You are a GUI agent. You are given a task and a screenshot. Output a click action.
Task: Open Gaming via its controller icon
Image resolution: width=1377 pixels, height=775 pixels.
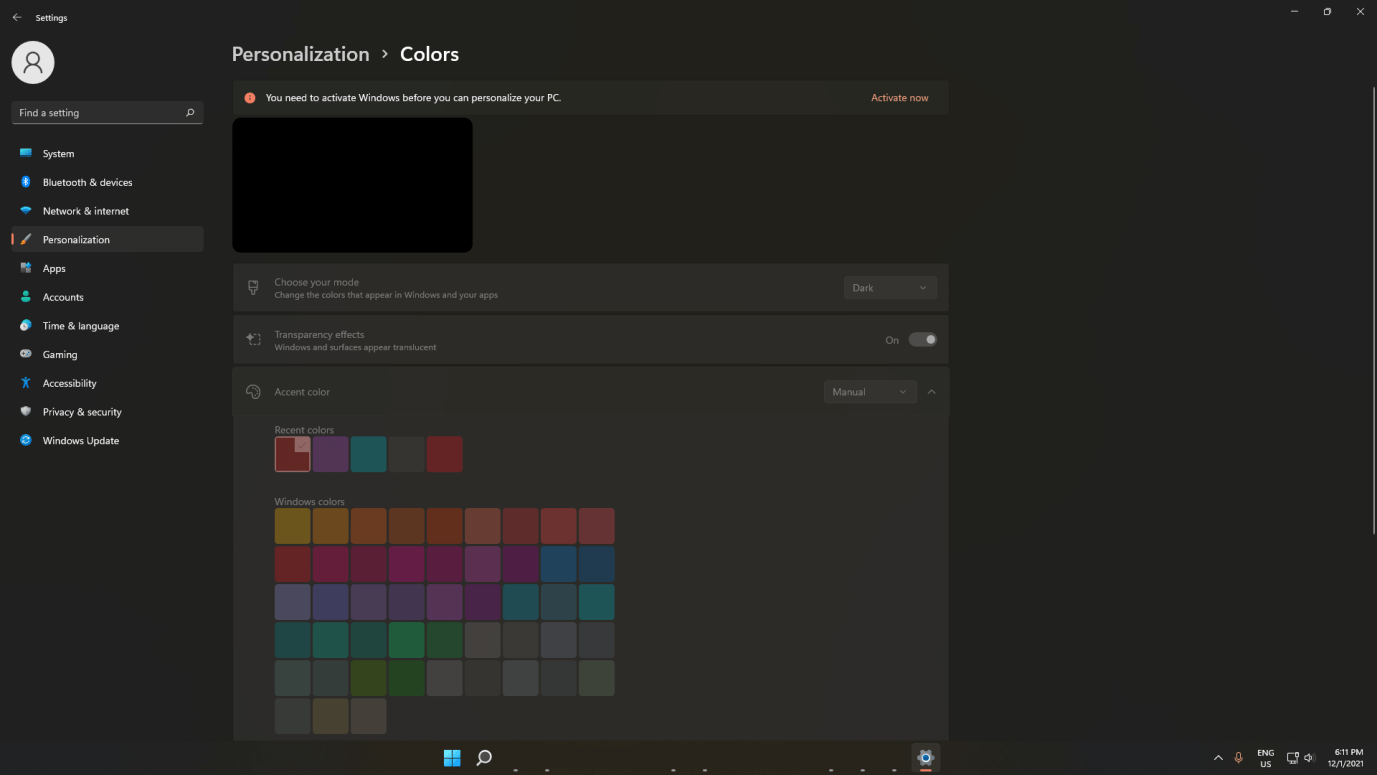coord(26,354)
